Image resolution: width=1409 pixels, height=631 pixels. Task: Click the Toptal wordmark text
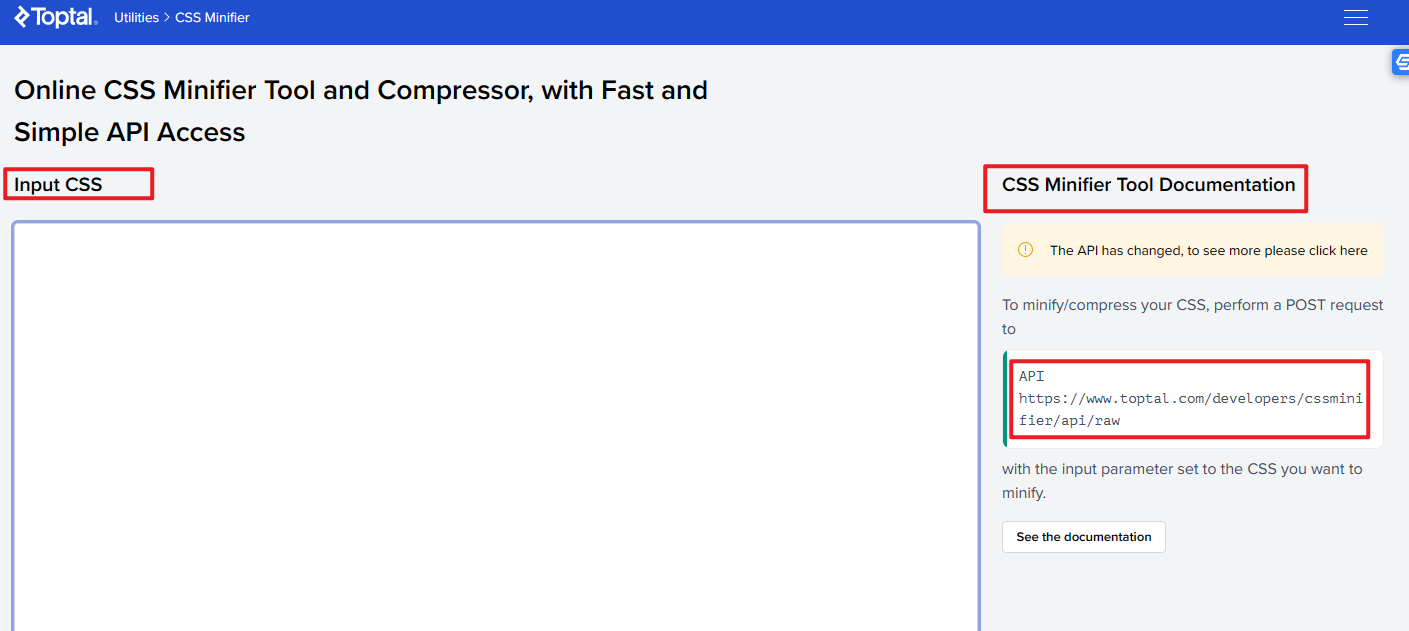click(64, 17)
